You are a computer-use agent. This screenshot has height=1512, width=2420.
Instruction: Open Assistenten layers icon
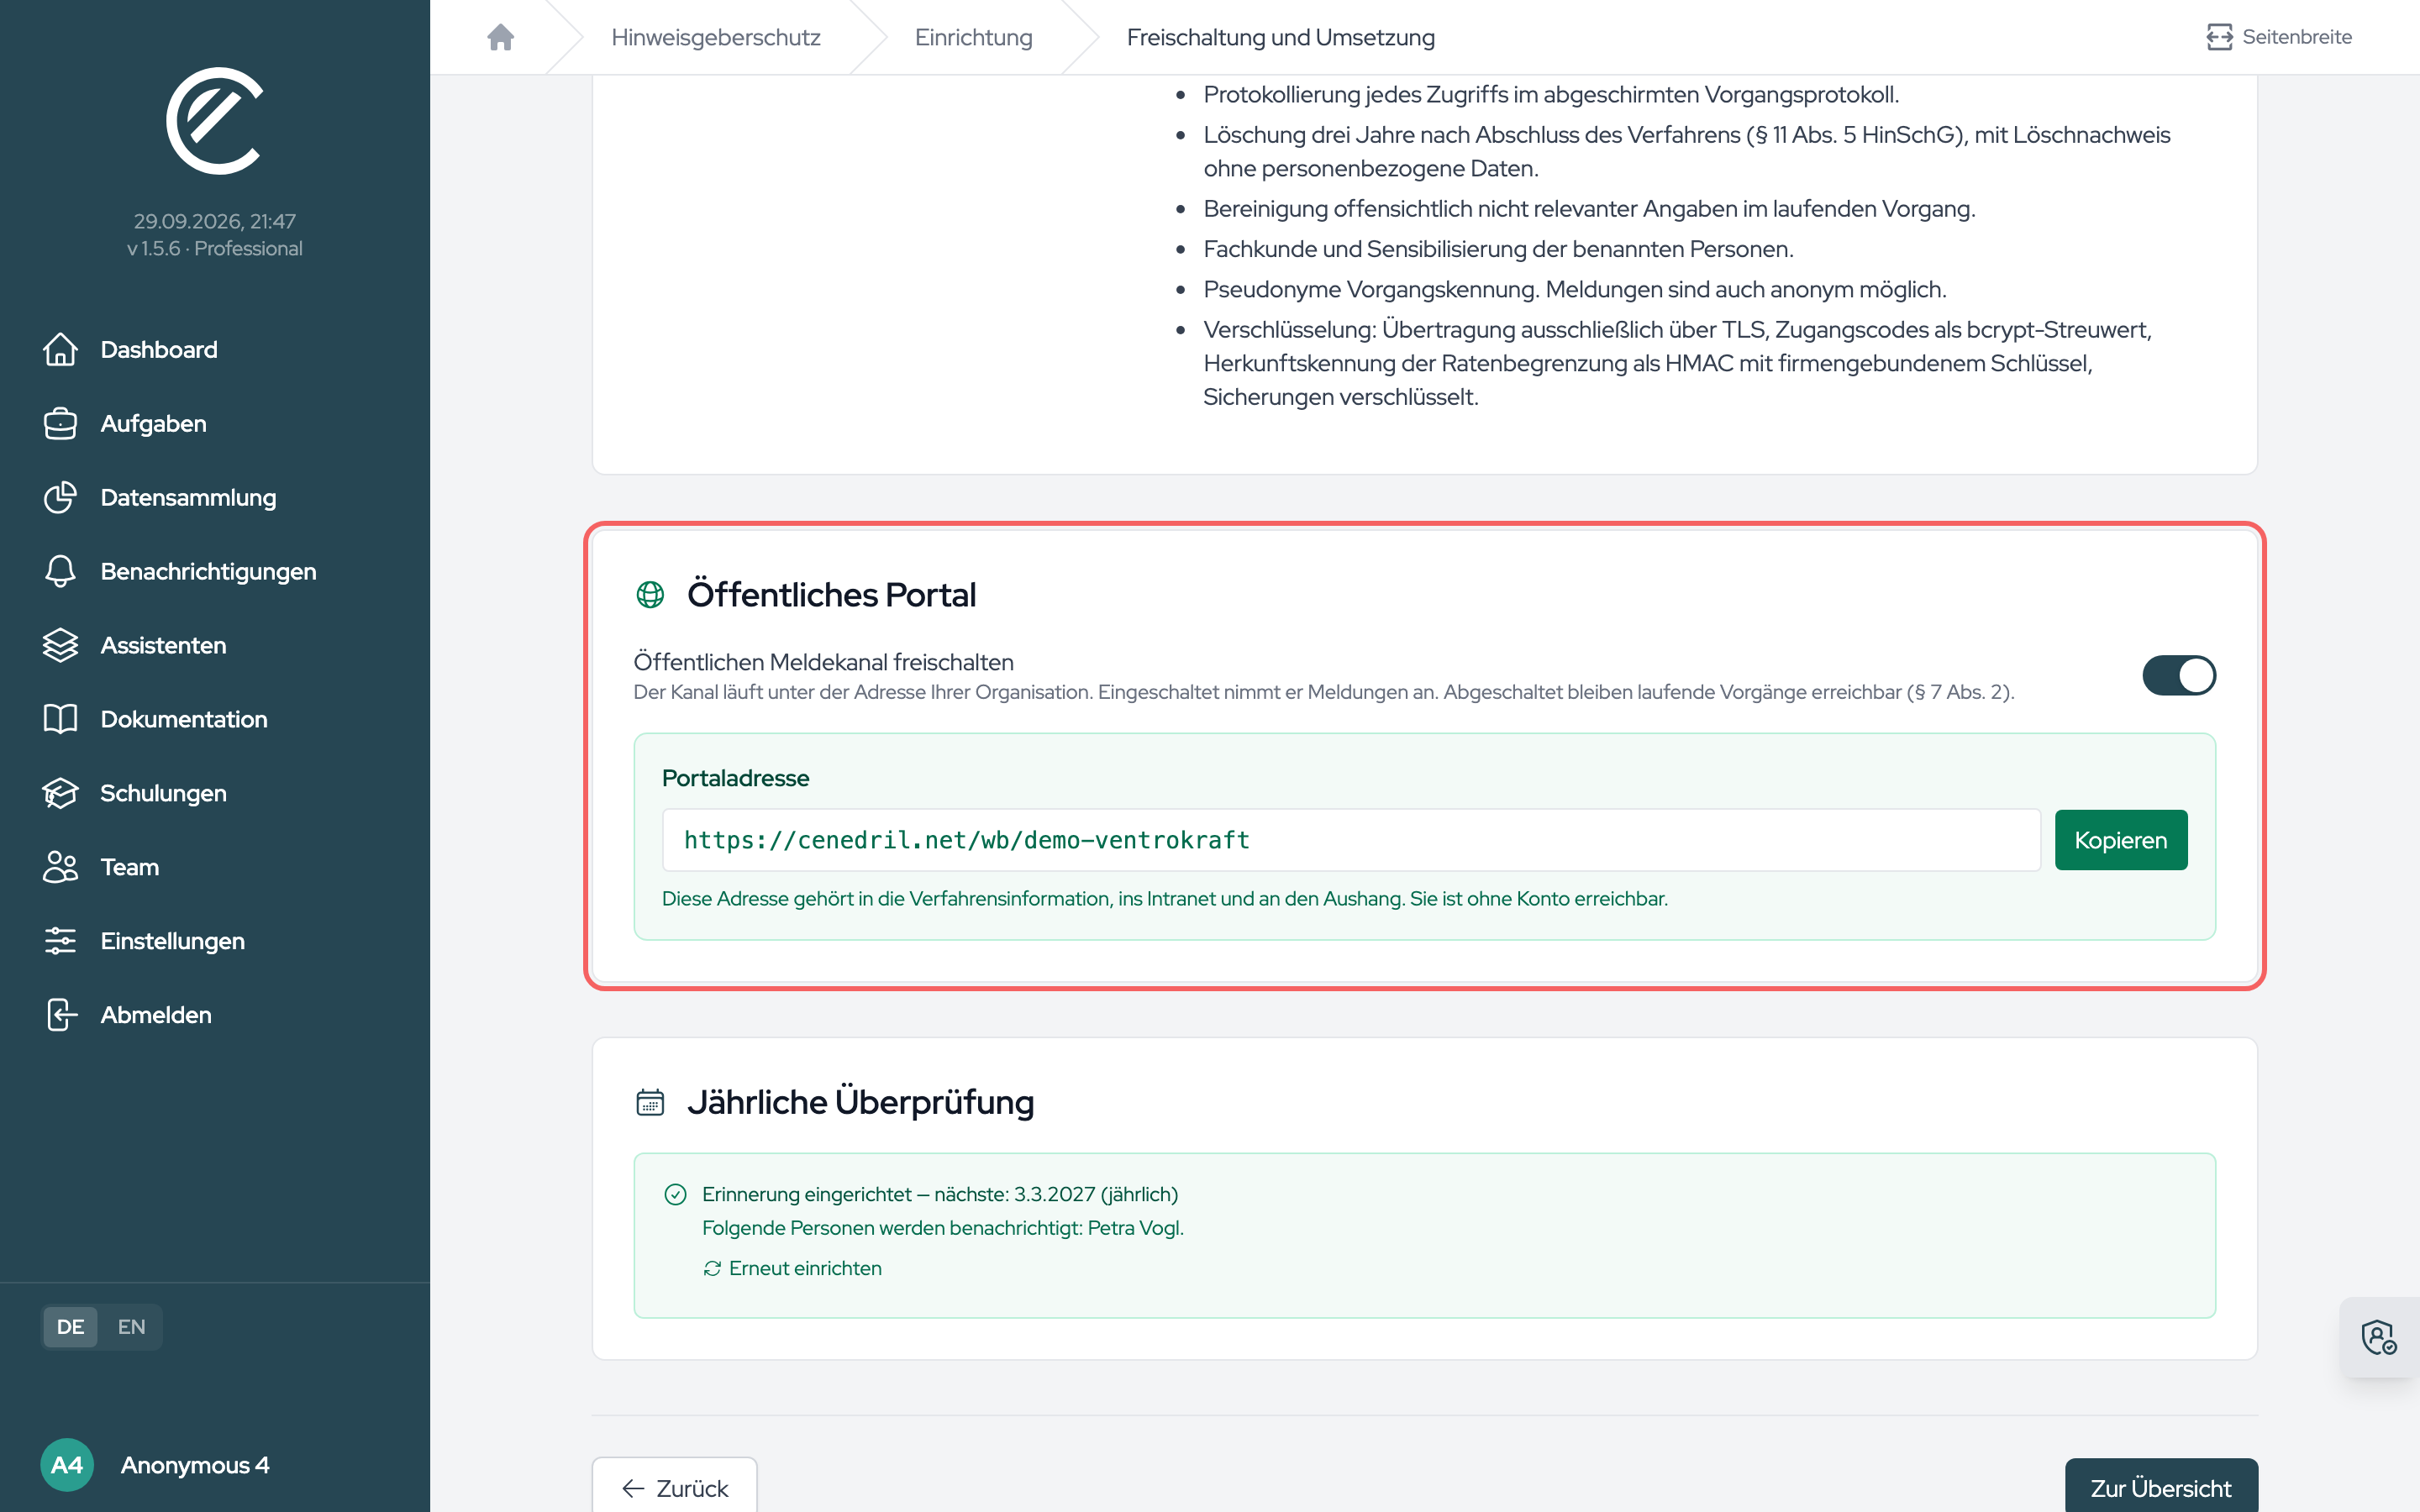point(60,645)
